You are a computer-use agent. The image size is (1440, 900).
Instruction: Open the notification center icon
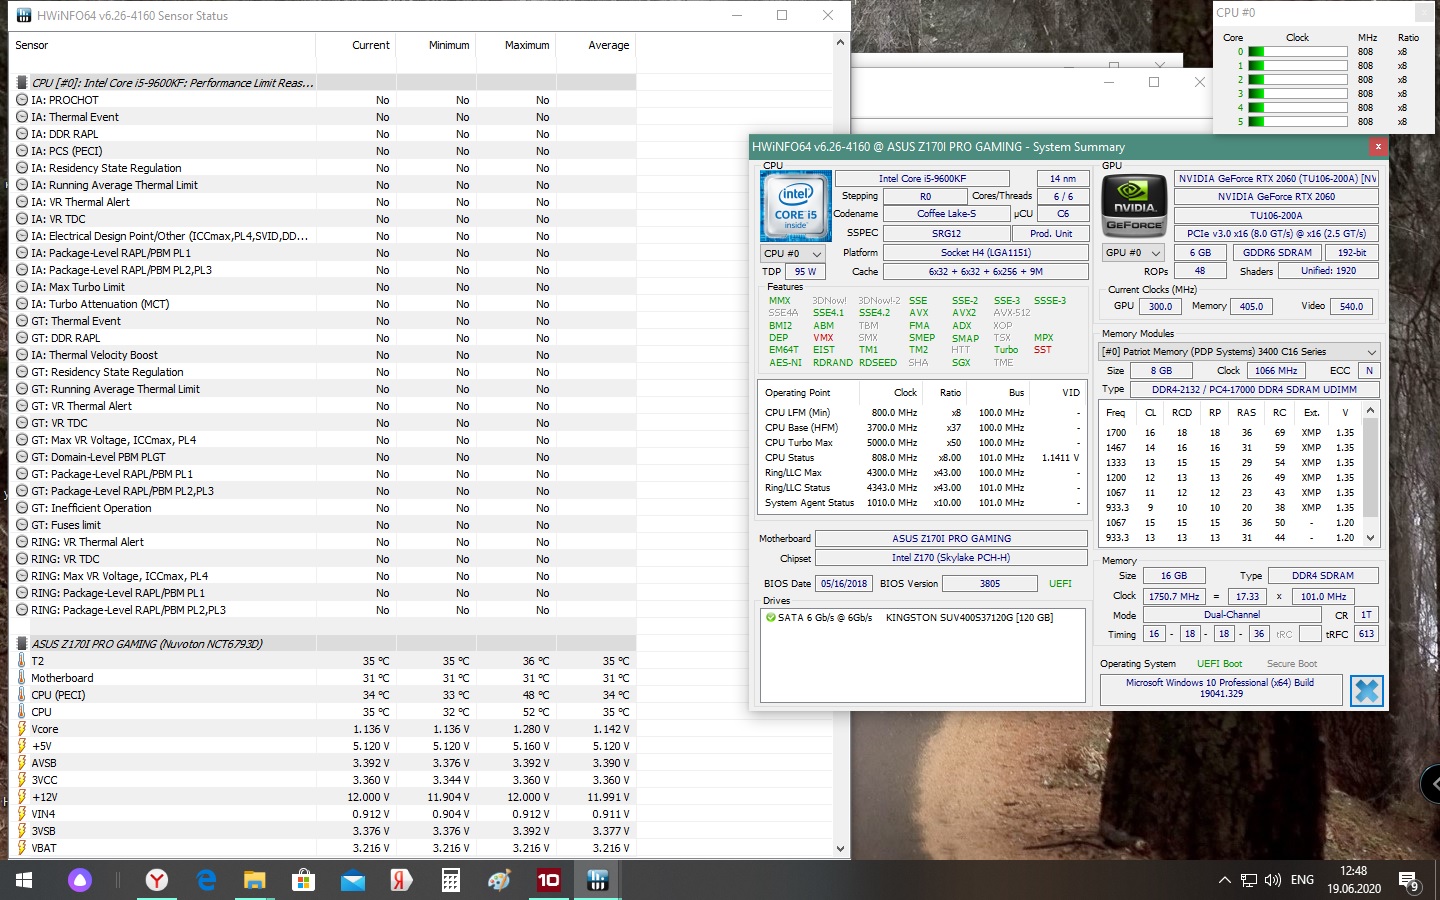click(1409, 880)
